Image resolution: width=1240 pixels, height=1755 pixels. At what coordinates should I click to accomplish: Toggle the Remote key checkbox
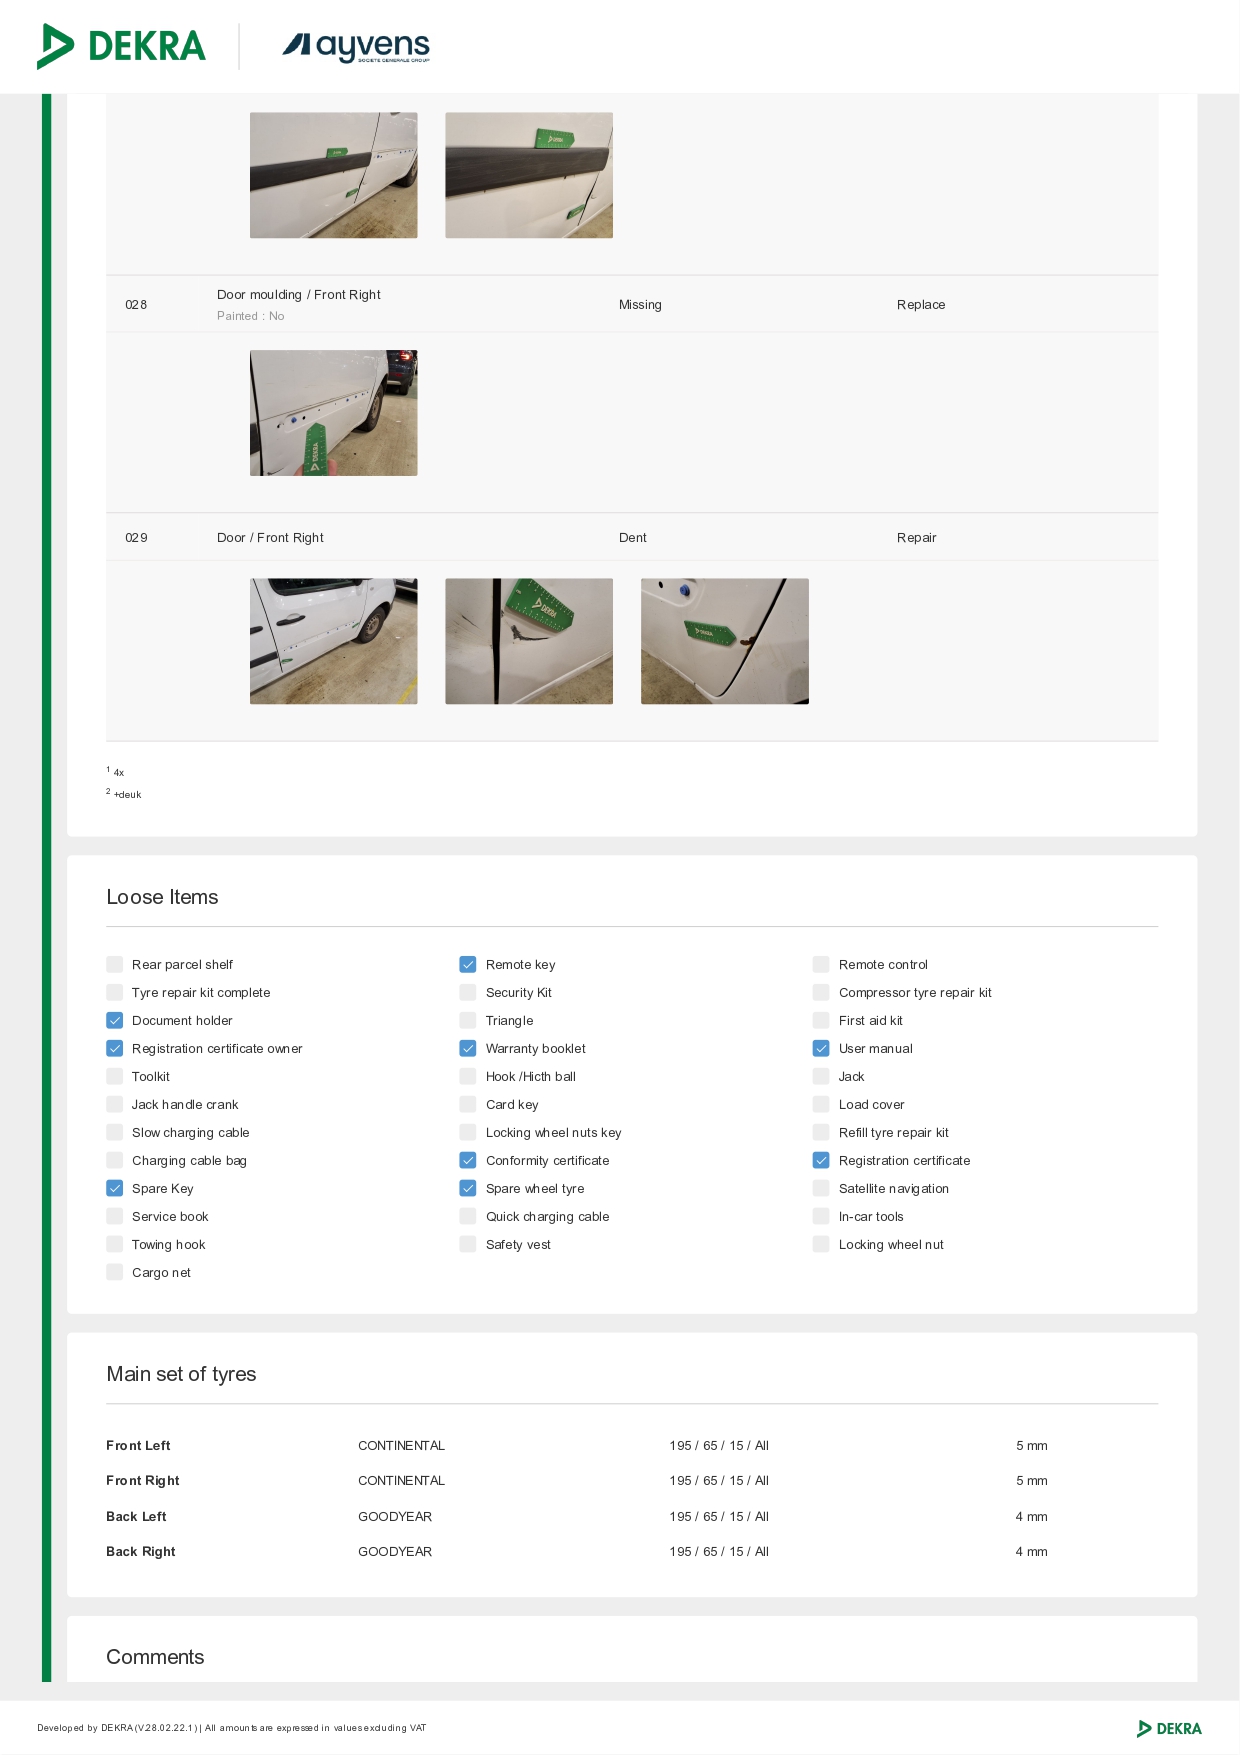click(x=468, y=965)
